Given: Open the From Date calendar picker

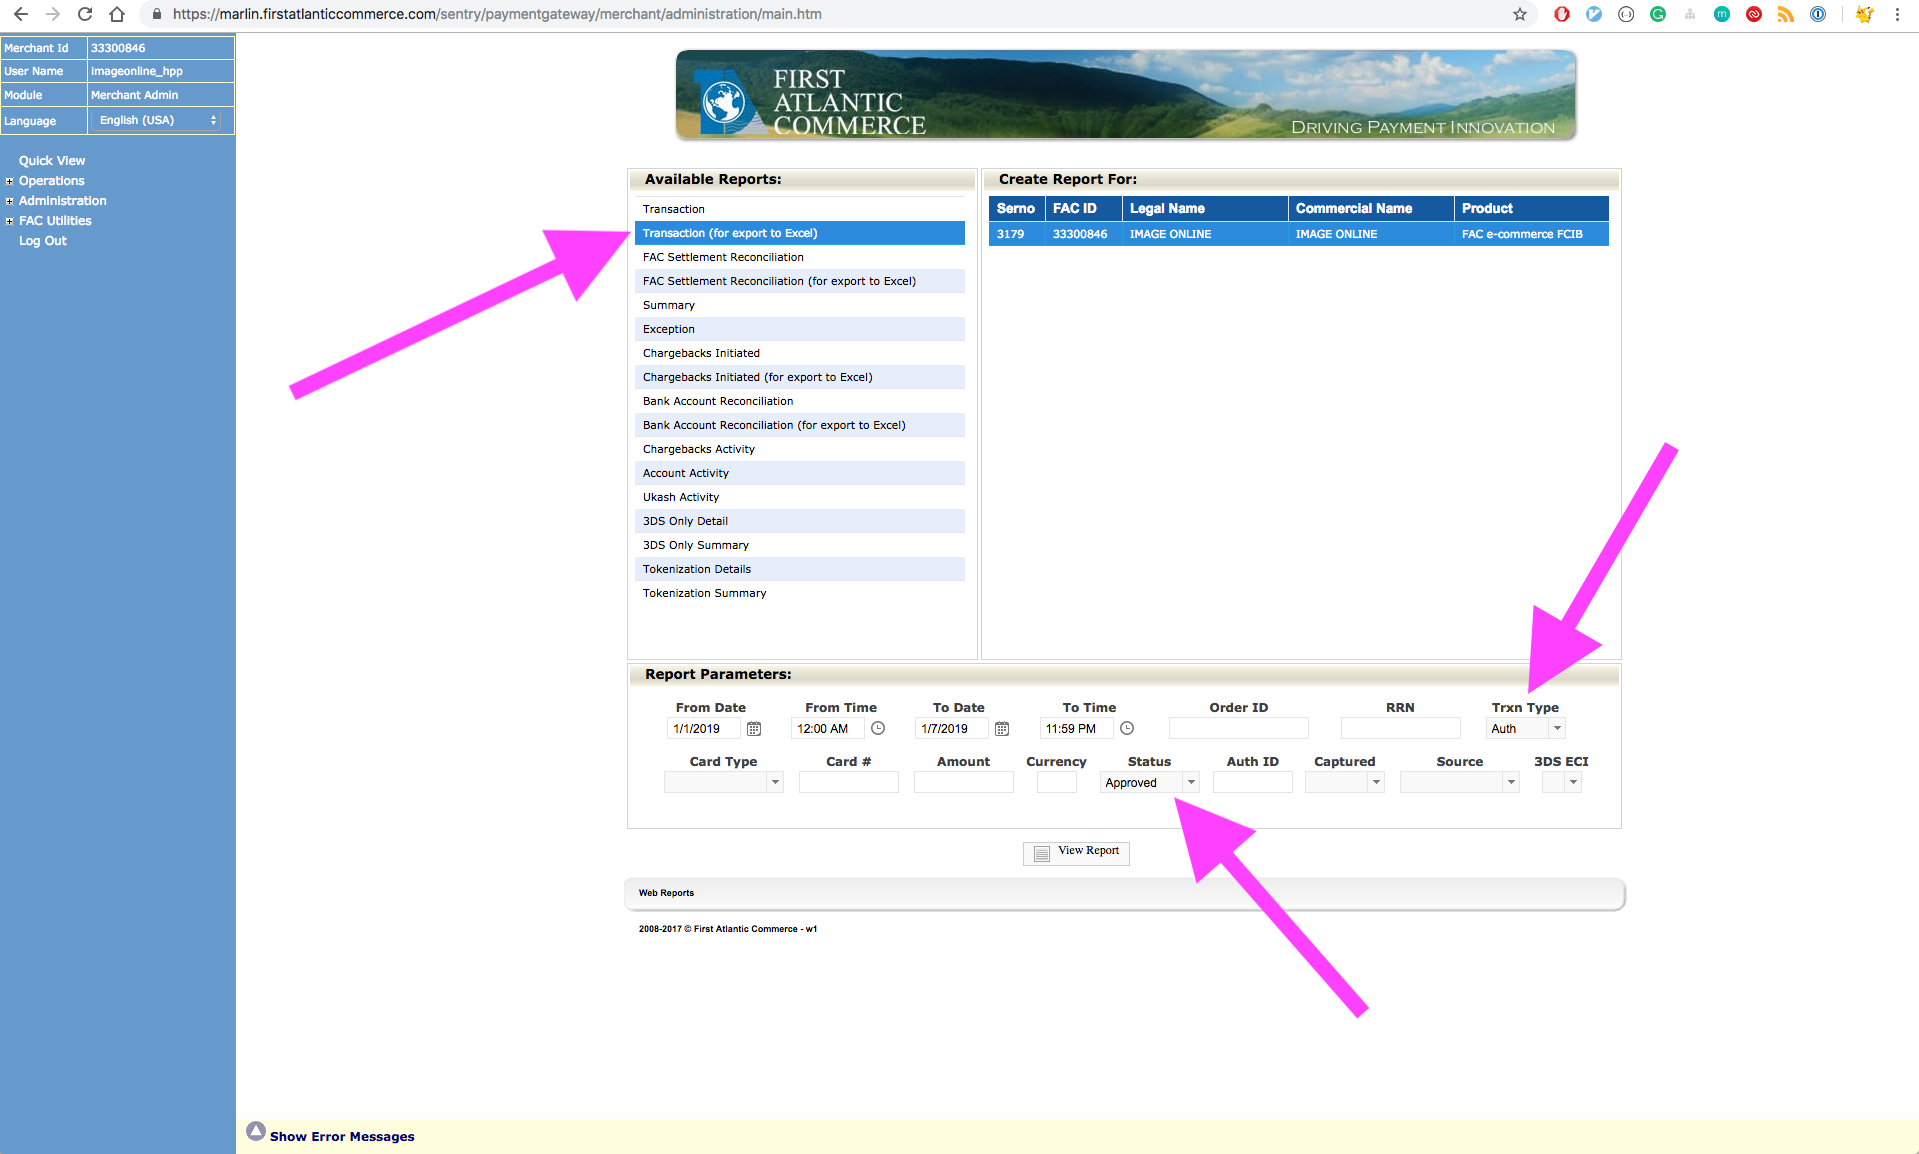Looking at the screenshot, I should (754, 729).
